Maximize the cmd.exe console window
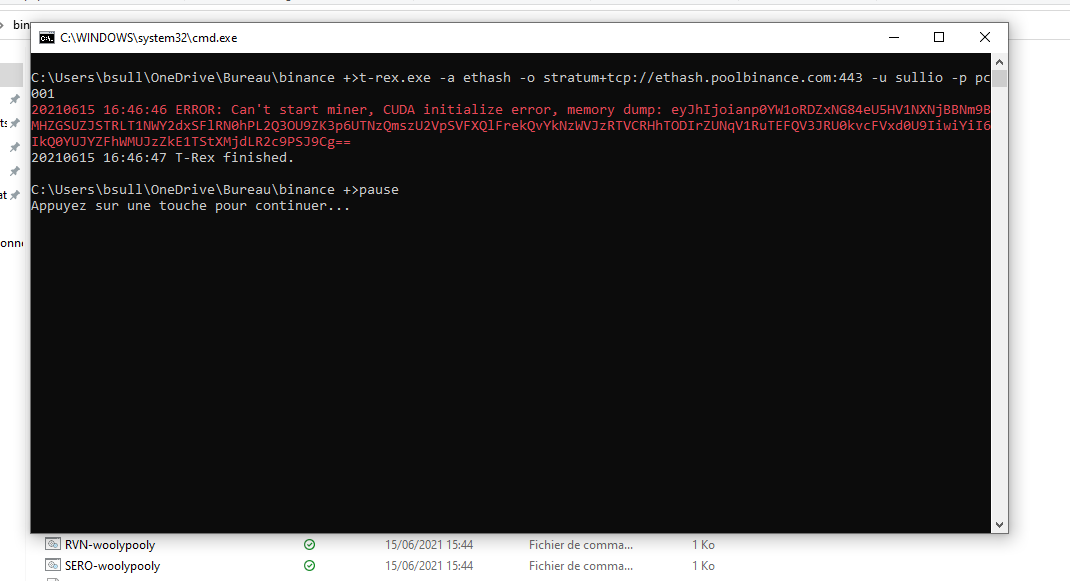1070x581 pixels. pos(939,38)
